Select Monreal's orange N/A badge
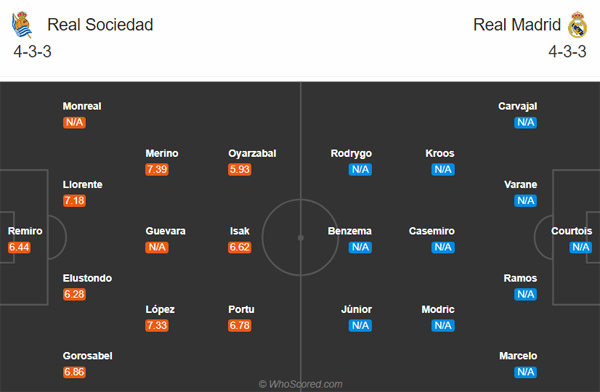600x392 pixels. pos(74,122)
